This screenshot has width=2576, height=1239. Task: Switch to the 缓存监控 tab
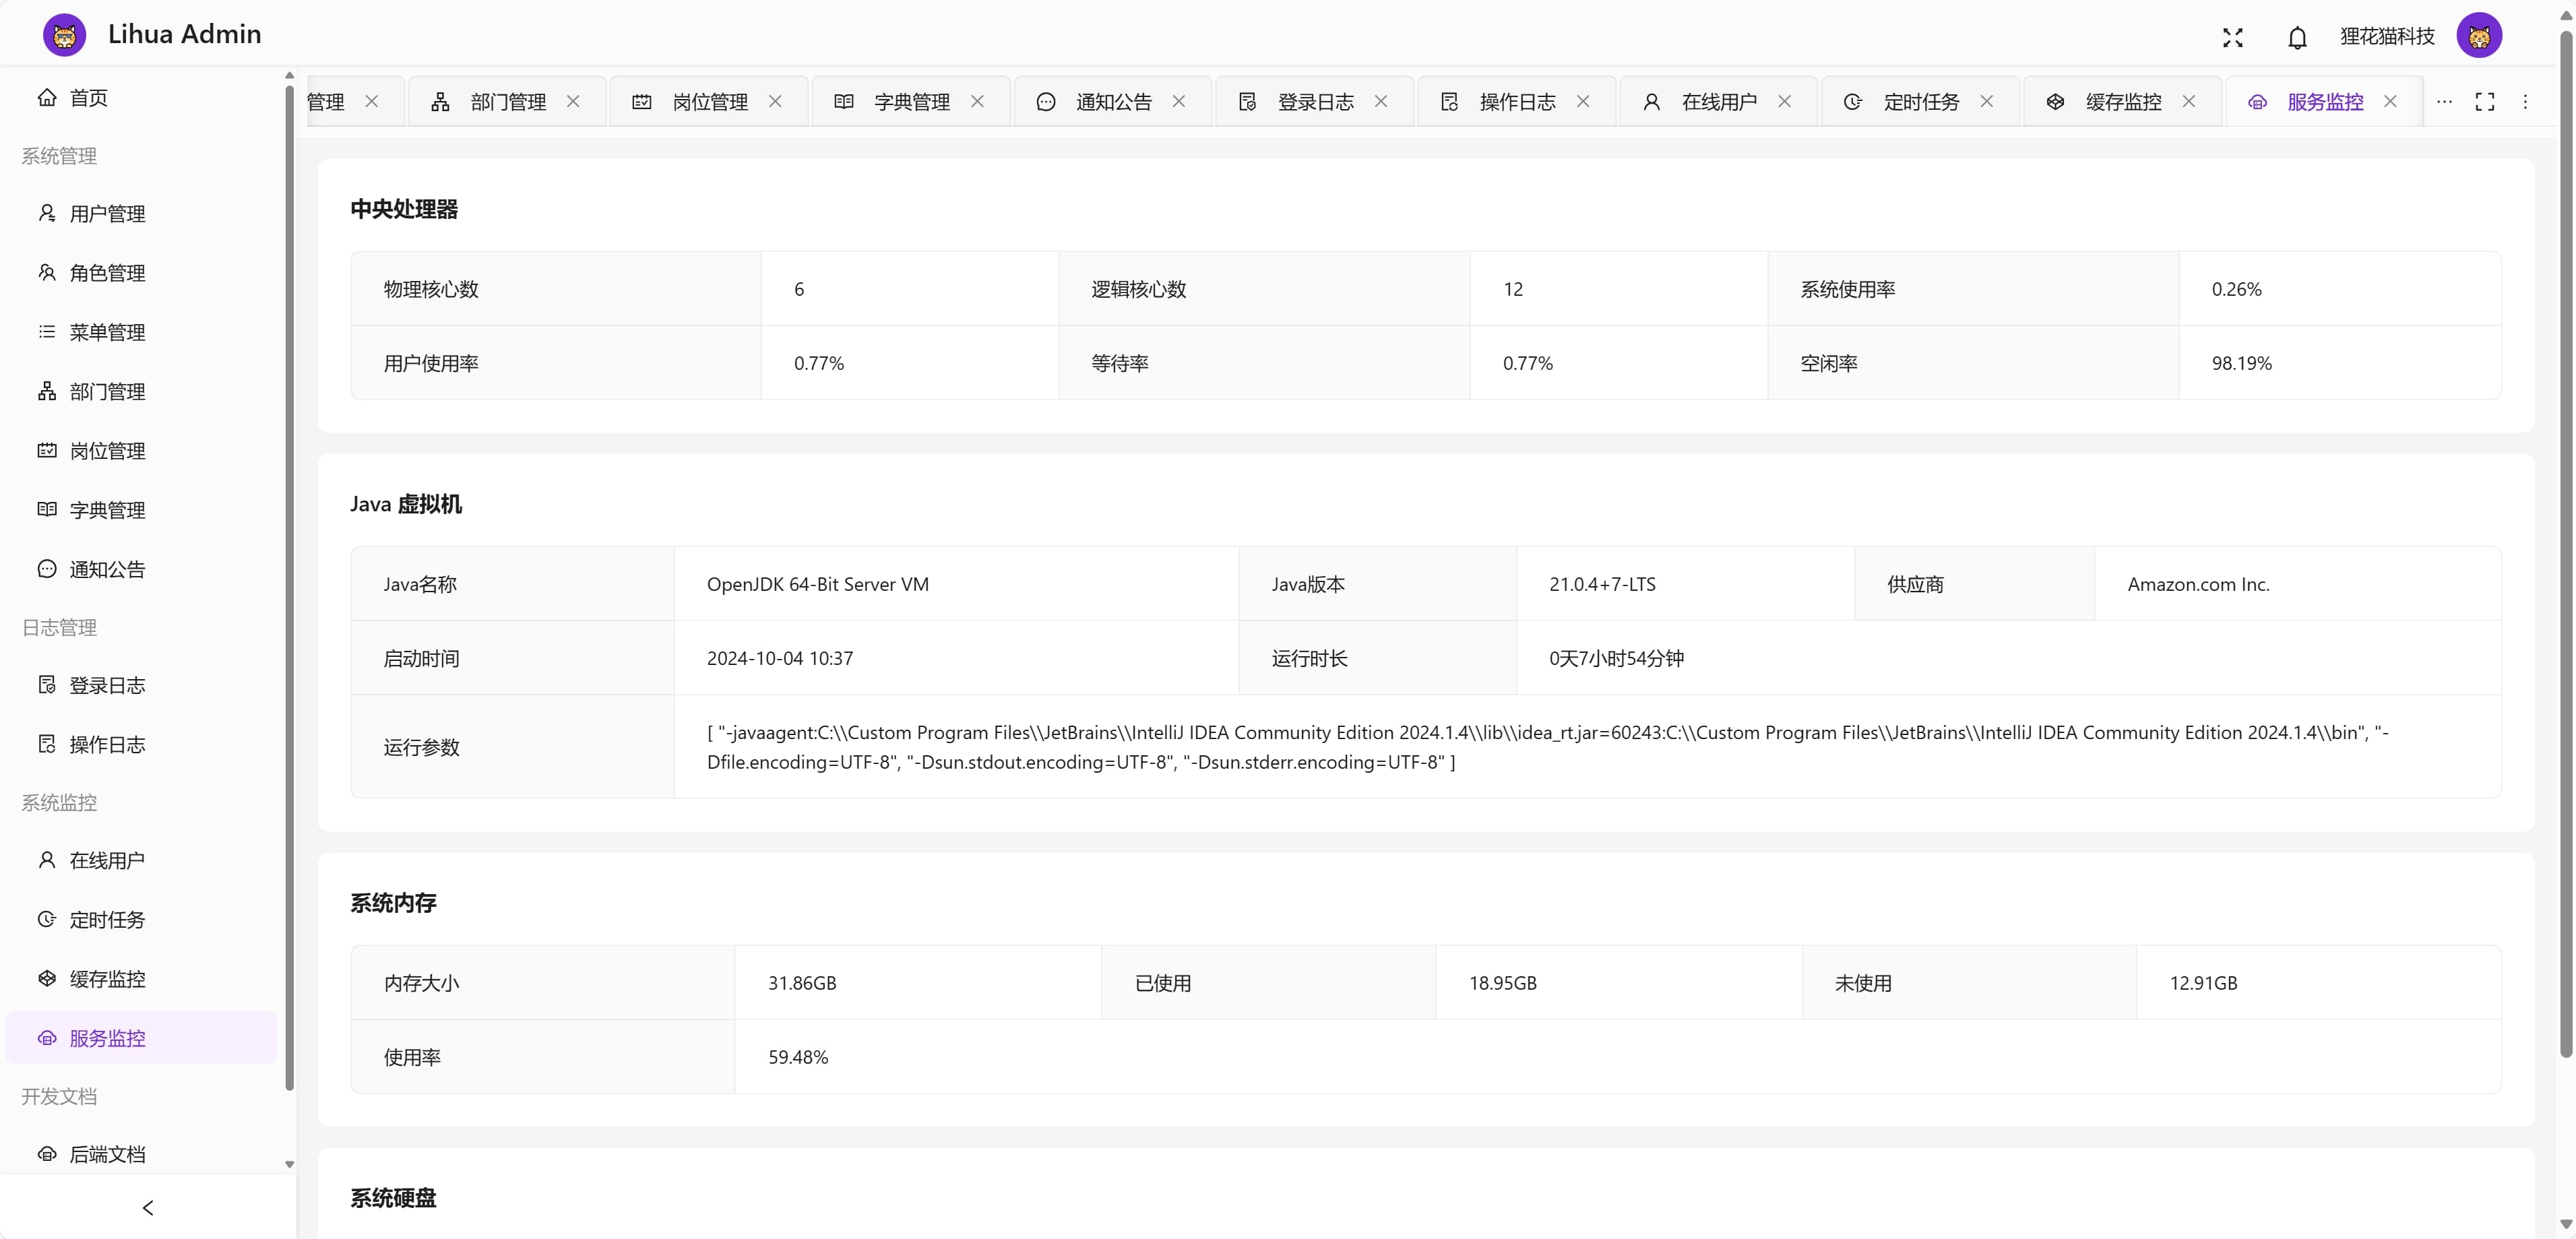(x=2123, y=102)
